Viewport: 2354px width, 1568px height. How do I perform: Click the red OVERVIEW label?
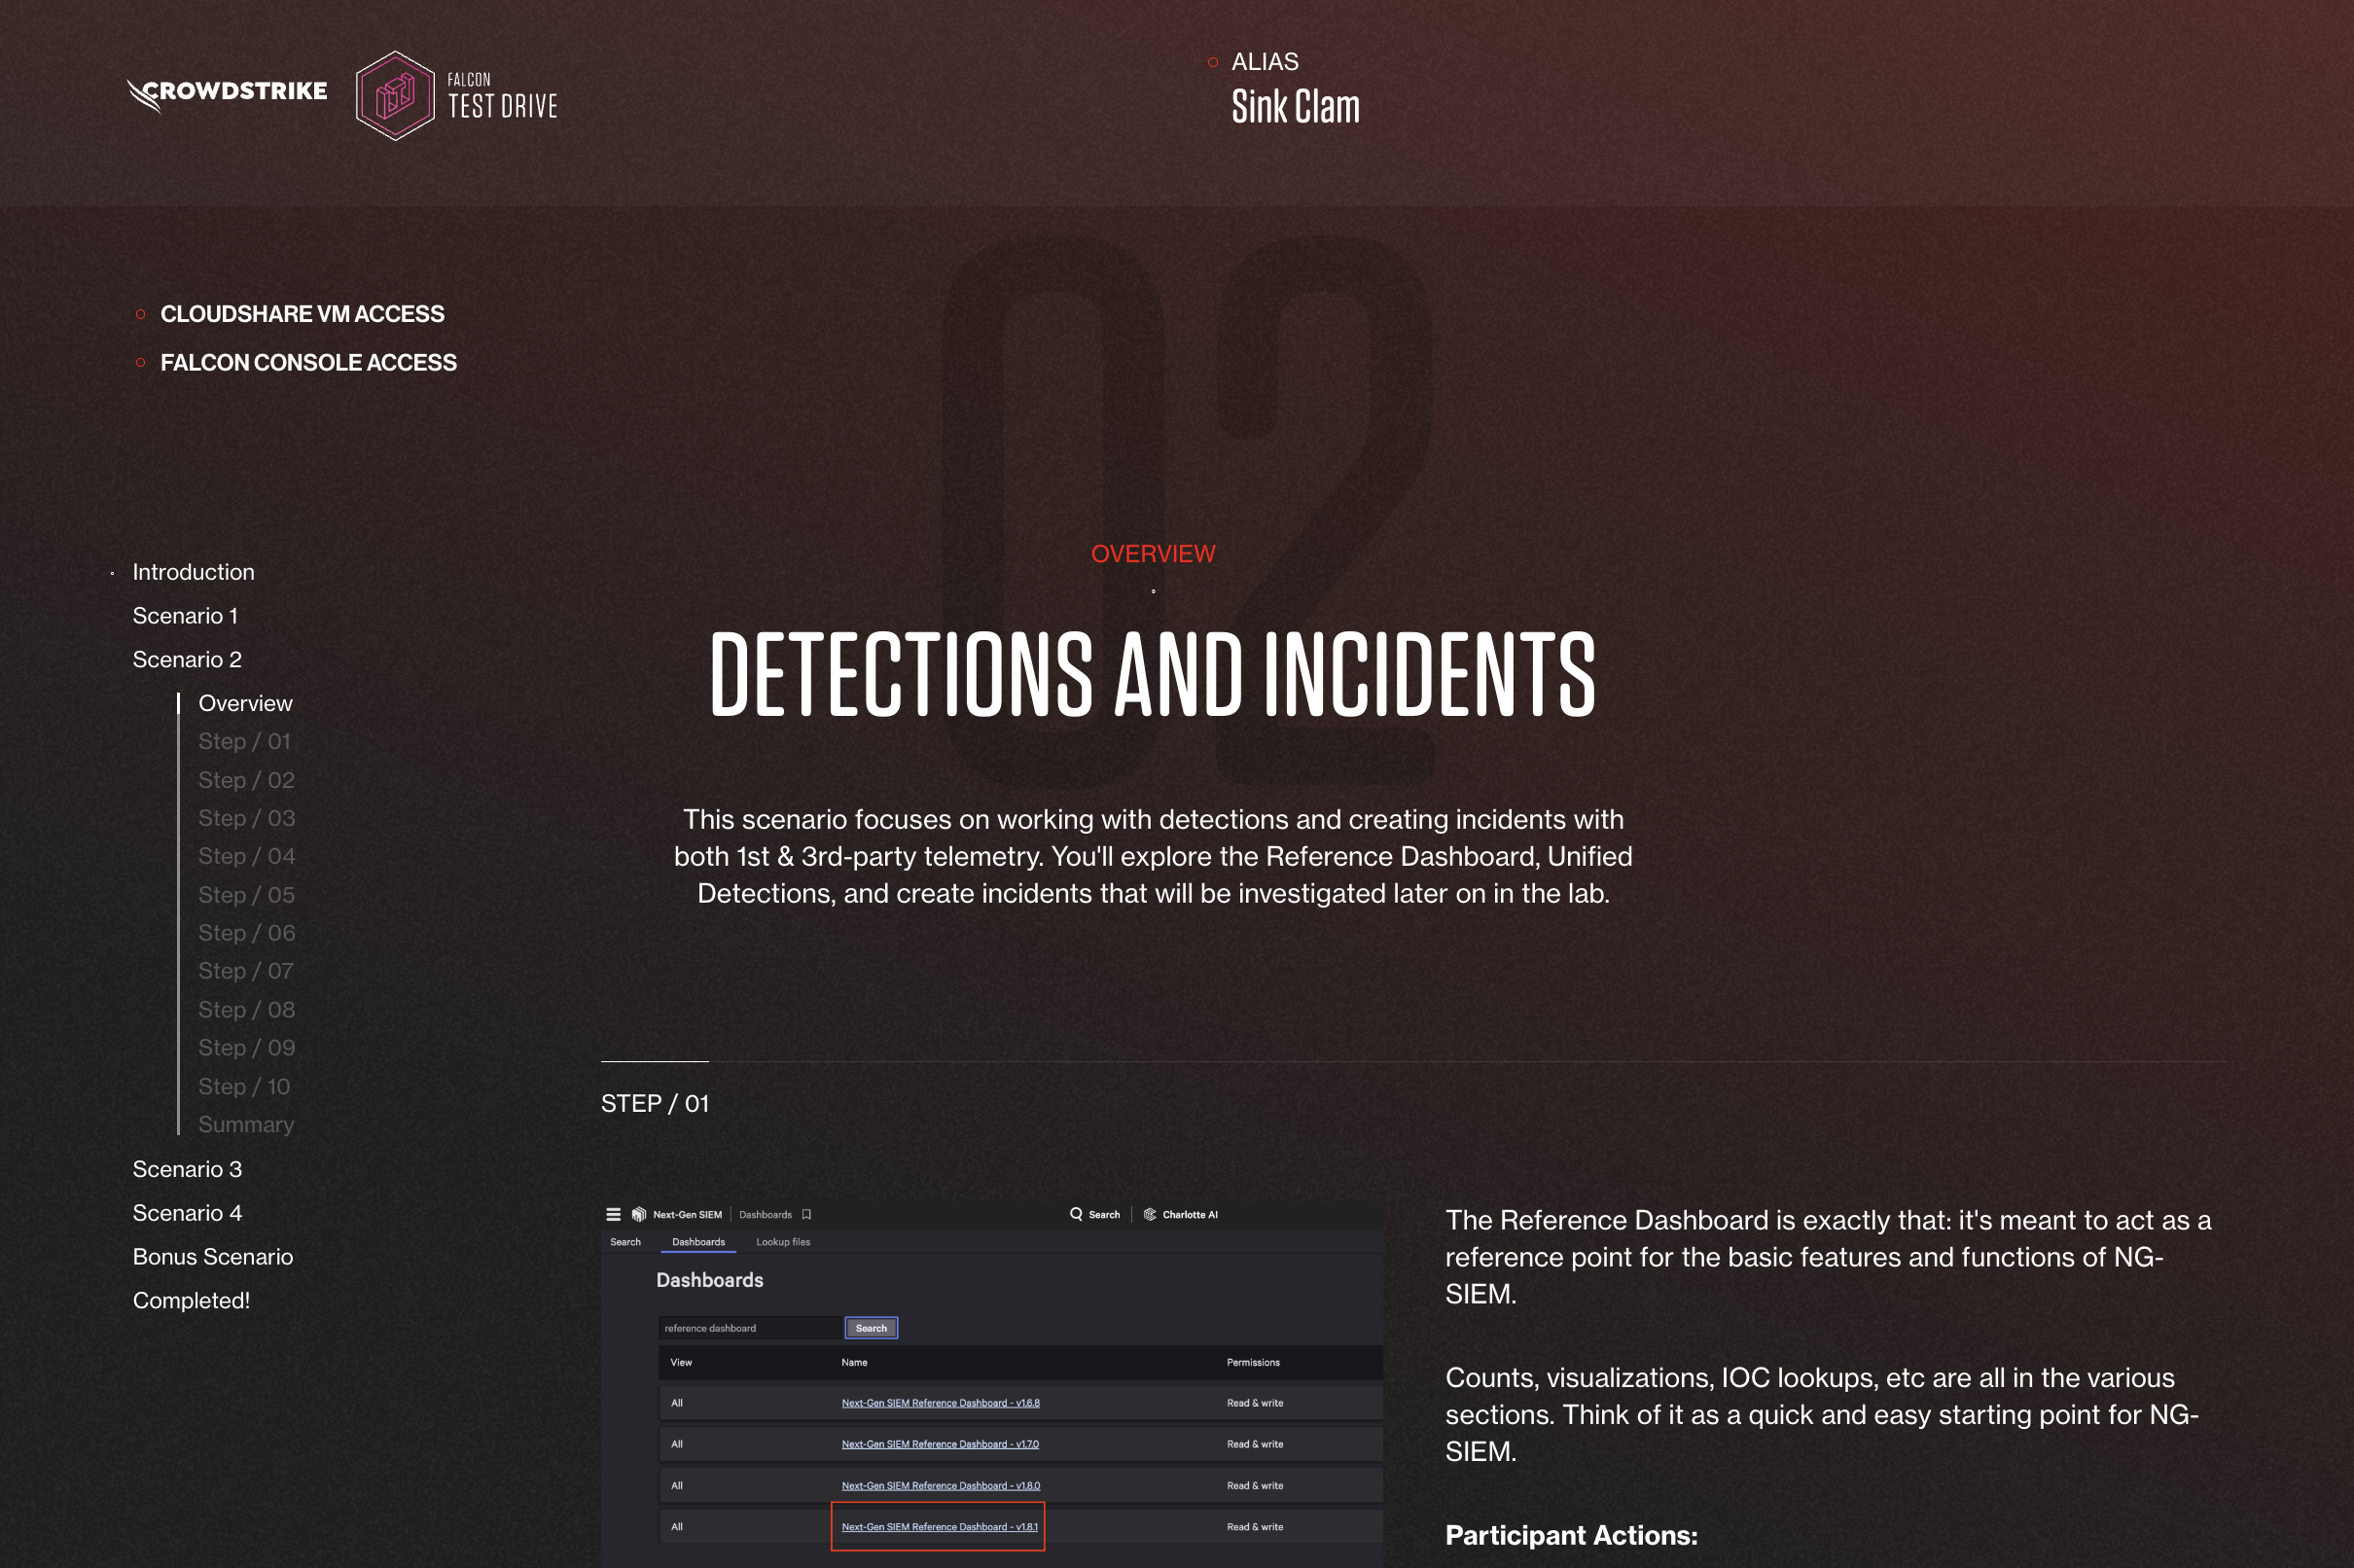pos(1153,554)
